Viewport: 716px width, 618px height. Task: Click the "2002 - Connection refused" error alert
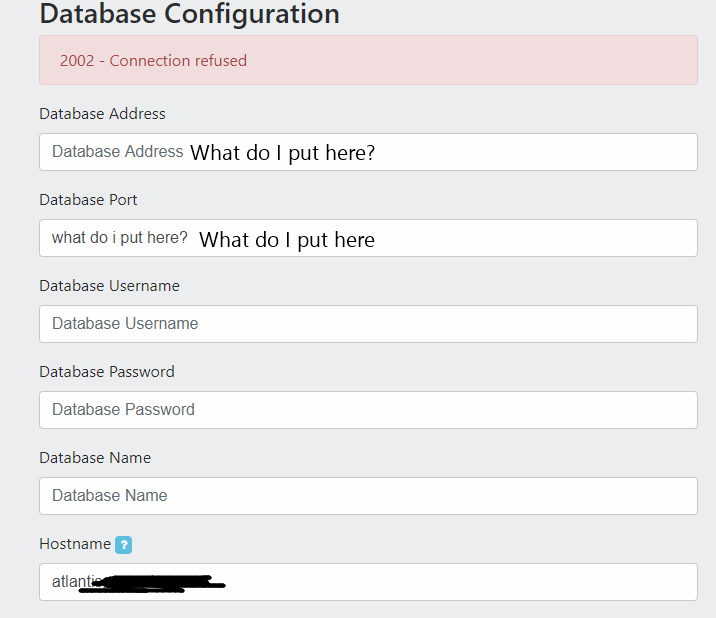coord(368,61)
